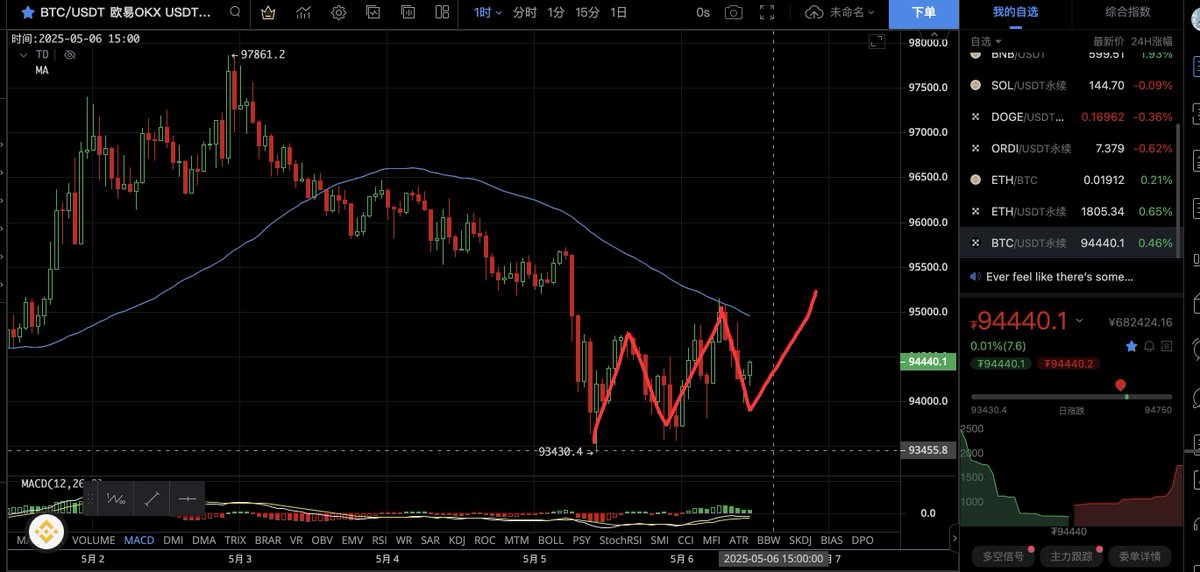The width and height of the screenshot is (1200, 572).
Task: Switch to 15分 interval
Action: [x=587, y=13]
